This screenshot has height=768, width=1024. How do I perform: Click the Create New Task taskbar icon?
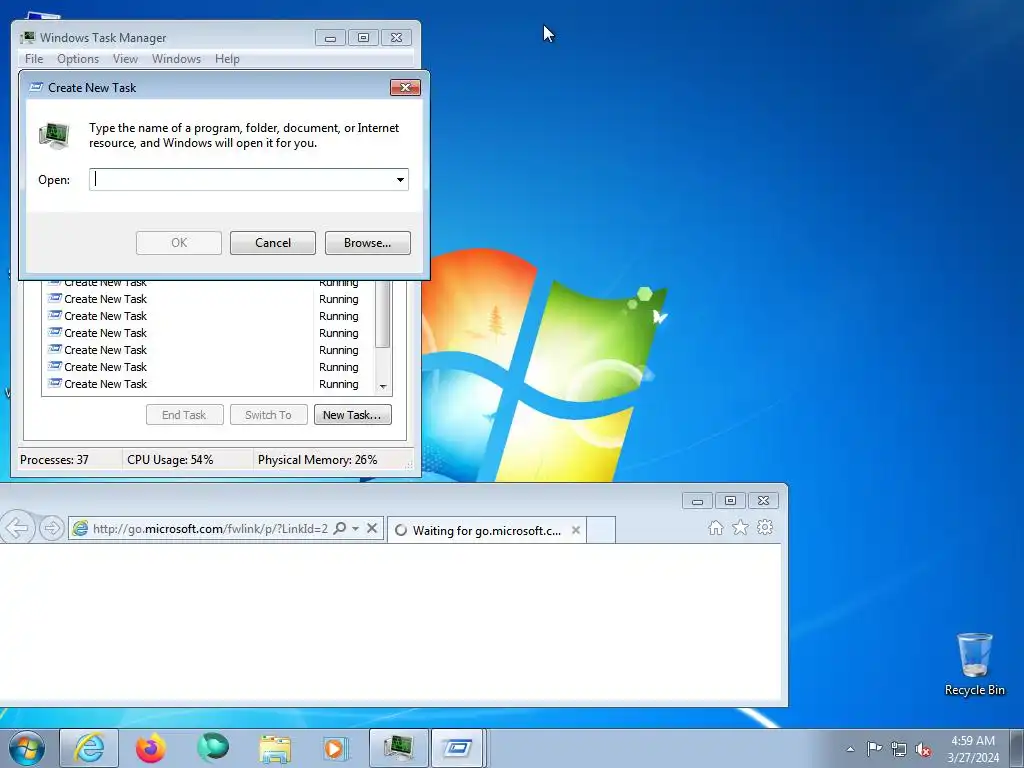coord(457,748)
